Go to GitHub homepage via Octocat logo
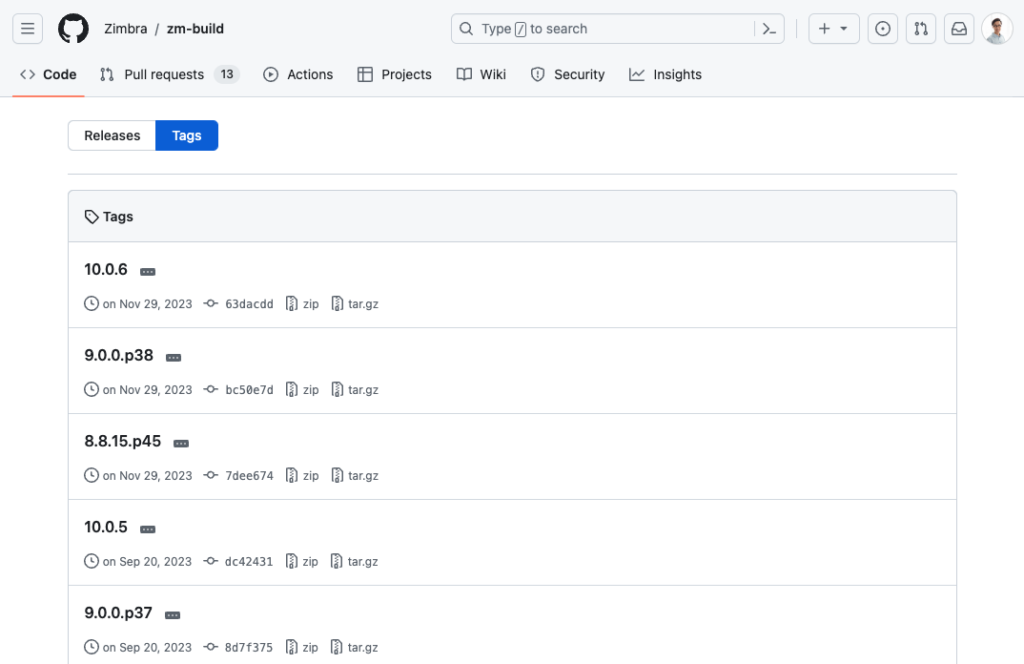 click(x=73, y=29)
